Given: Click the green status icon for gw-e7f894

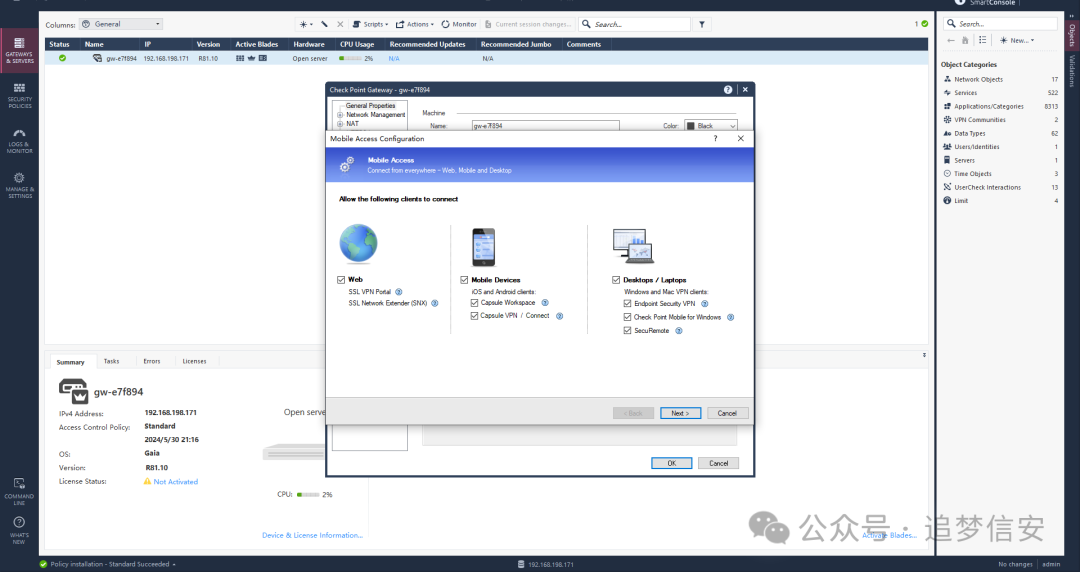Looking at the screenshot, I should (x=63, y=59).
